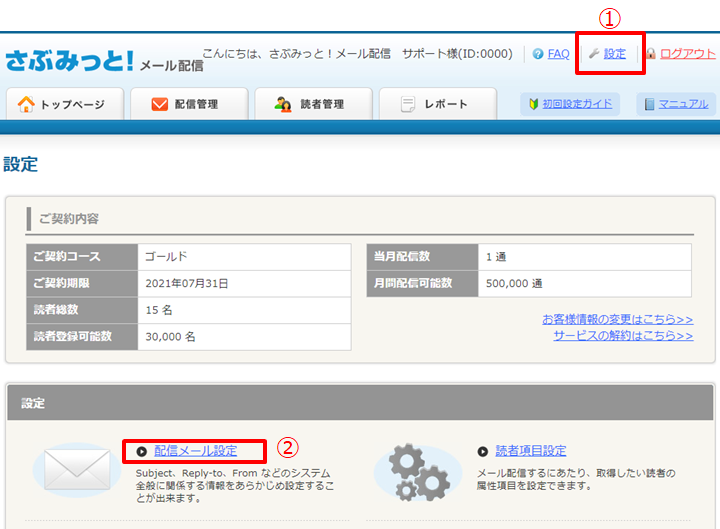Click the document icon on レポート

[407, 104]
